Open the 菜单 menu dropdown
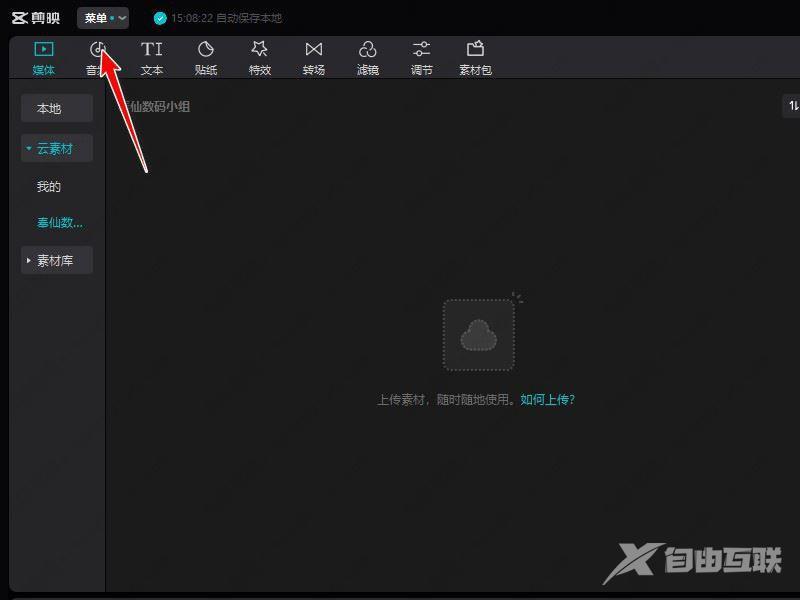Image resolution: width=800 pixels, height=600 pixels. (x=103, y=18)
